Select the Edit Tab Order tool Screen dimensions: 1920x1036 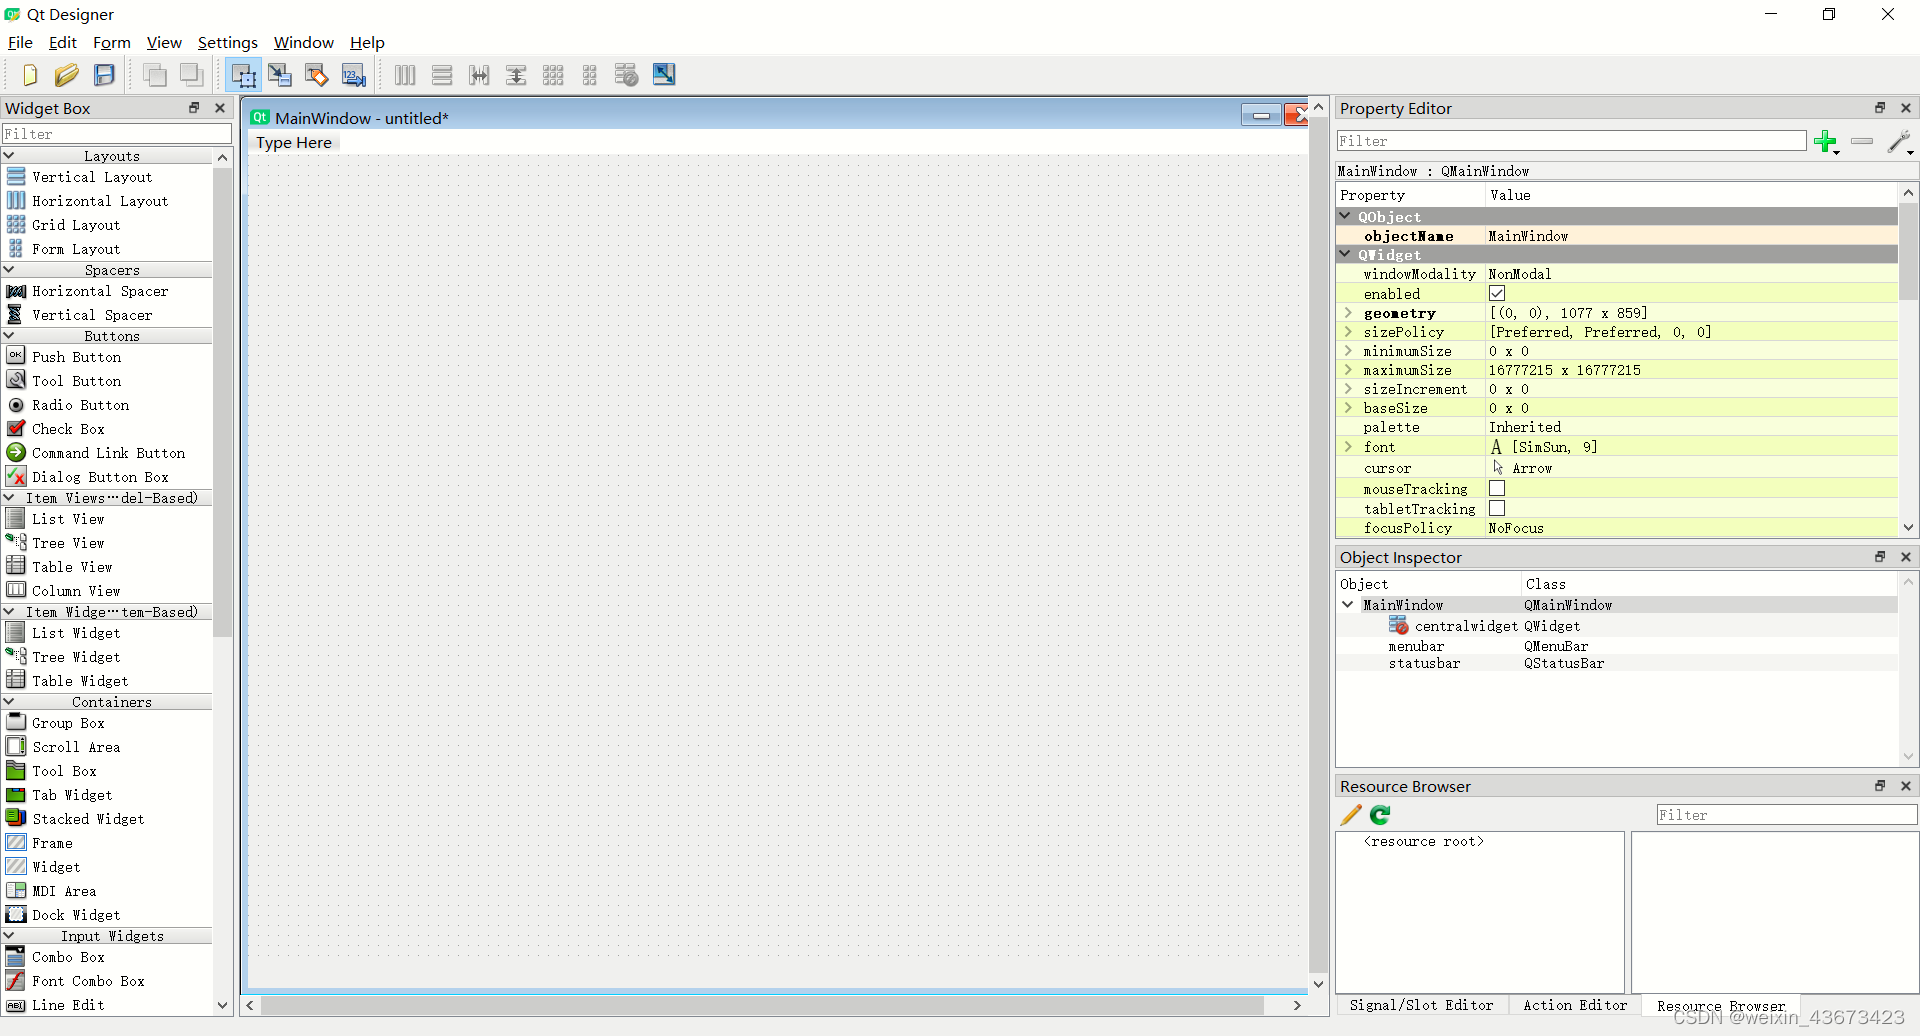click(353, 74)
